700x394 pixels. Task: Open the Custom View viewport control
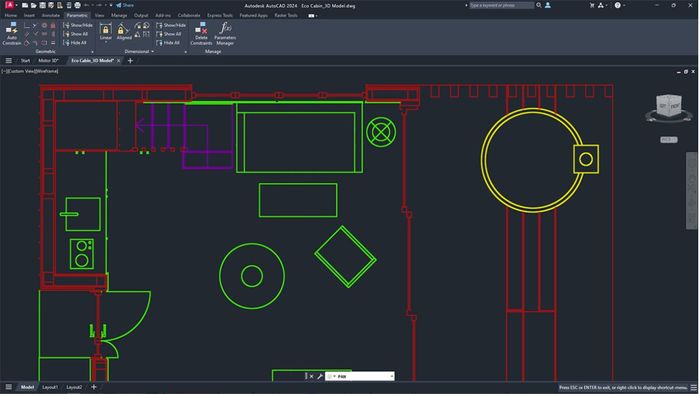tap(21, 71)
